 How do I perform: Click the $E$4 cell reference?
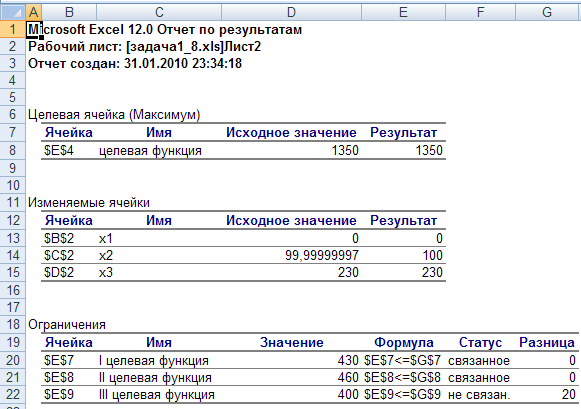coord(59,150)
